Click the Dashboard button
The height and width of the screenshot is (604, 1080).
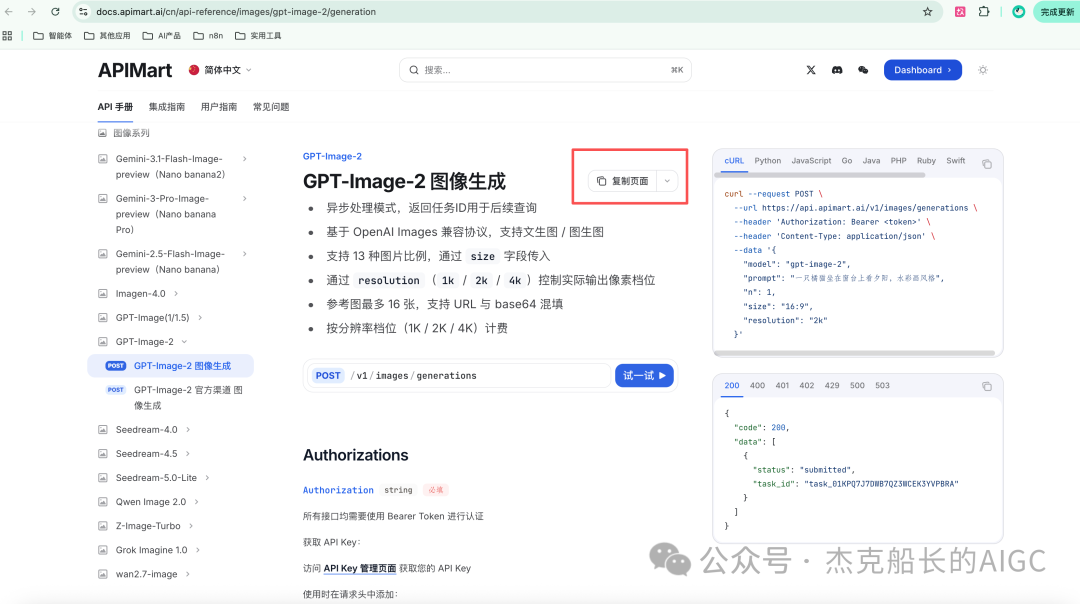pos(922,70)
